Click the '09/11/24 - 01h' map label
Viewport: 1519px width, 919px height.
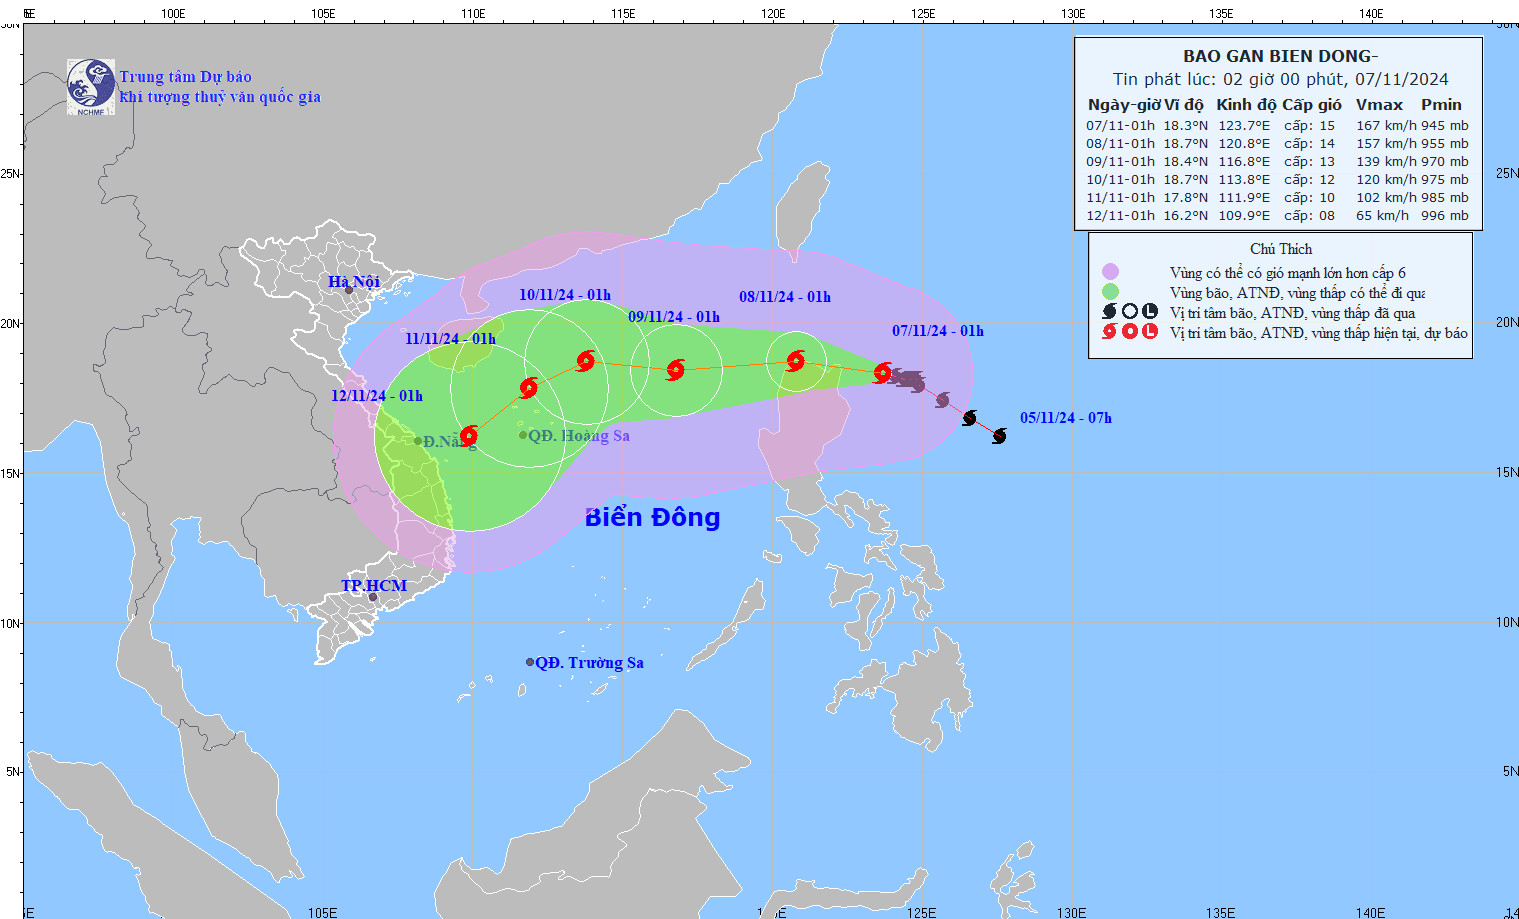[674, 317]
